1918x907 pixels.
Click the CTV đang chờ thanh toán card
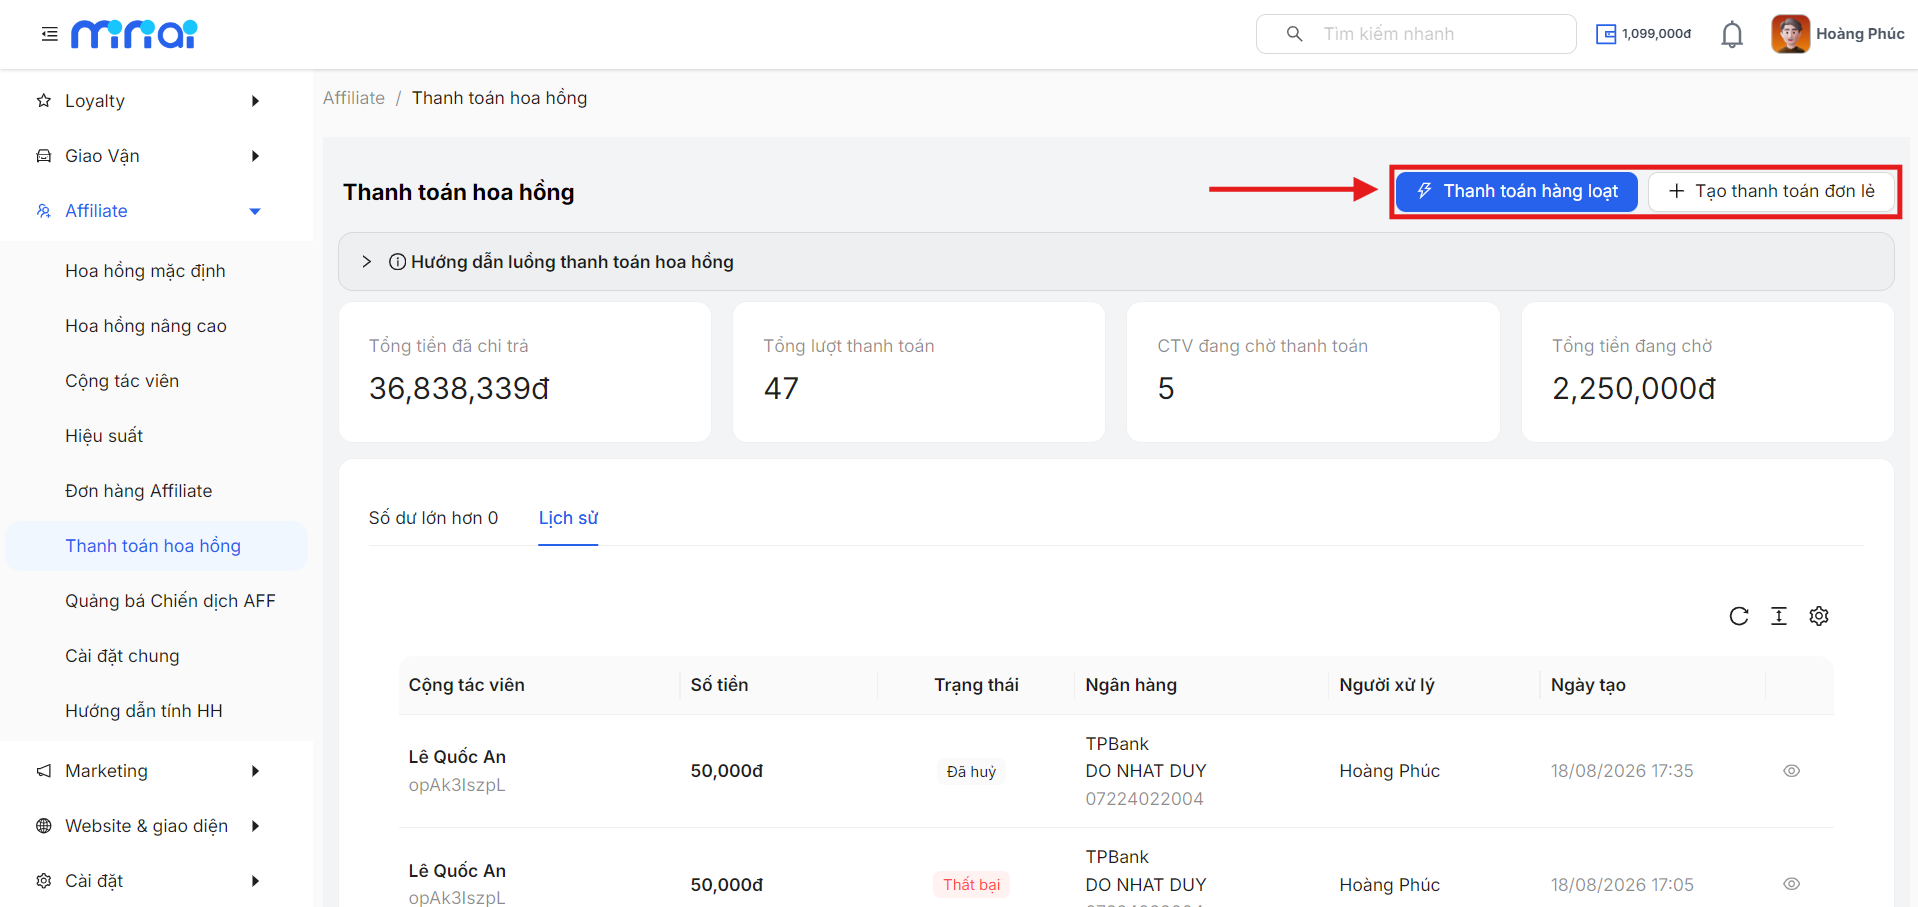click(x=1313, y=372)
